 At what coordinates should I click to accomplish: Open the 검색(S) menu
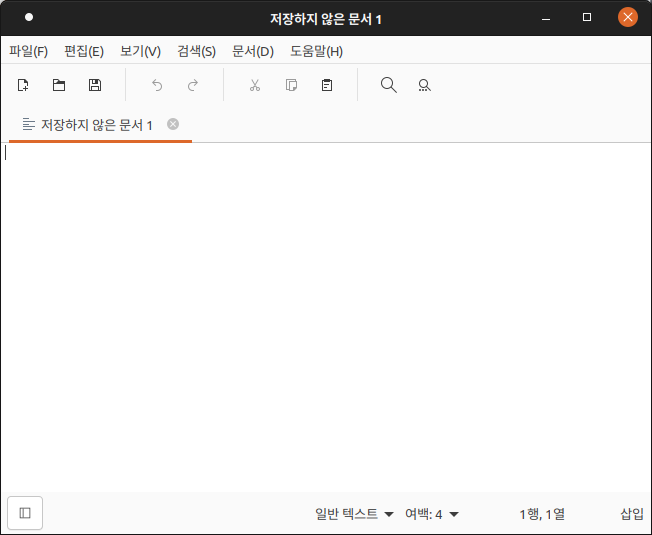coord(196,51)
